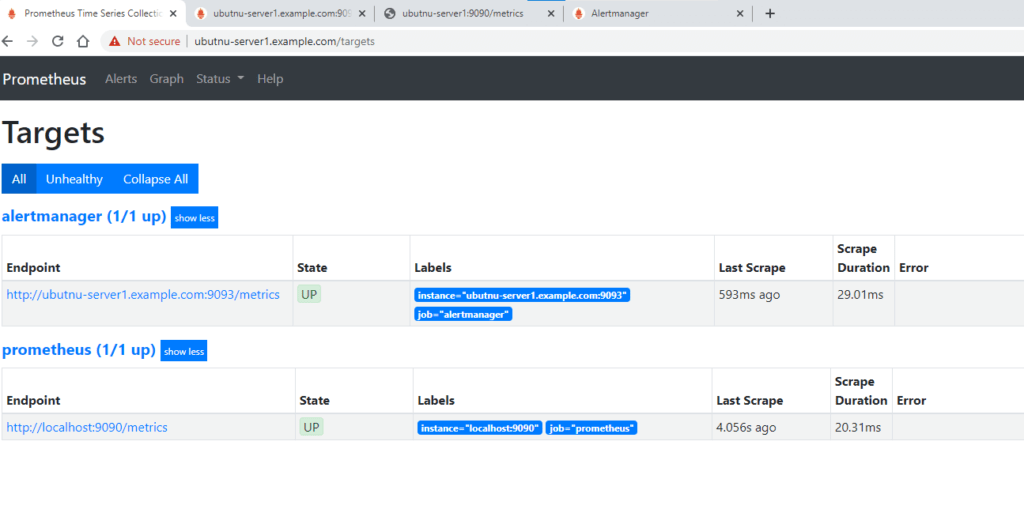Click the Prometheus brand link
1024x513 pixels.
pos(44,79)
